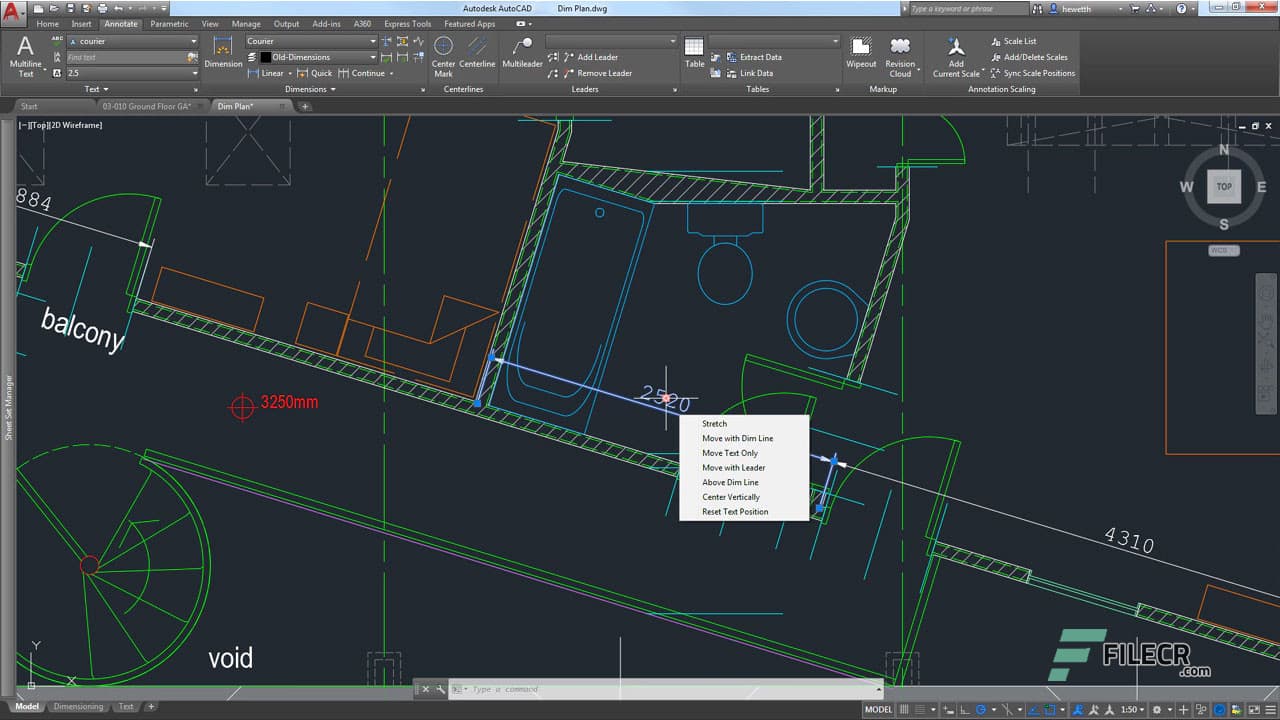Enable ortho mode on the status bar
Viewport: 1280px width, 720px height.
tap(962, 707)
